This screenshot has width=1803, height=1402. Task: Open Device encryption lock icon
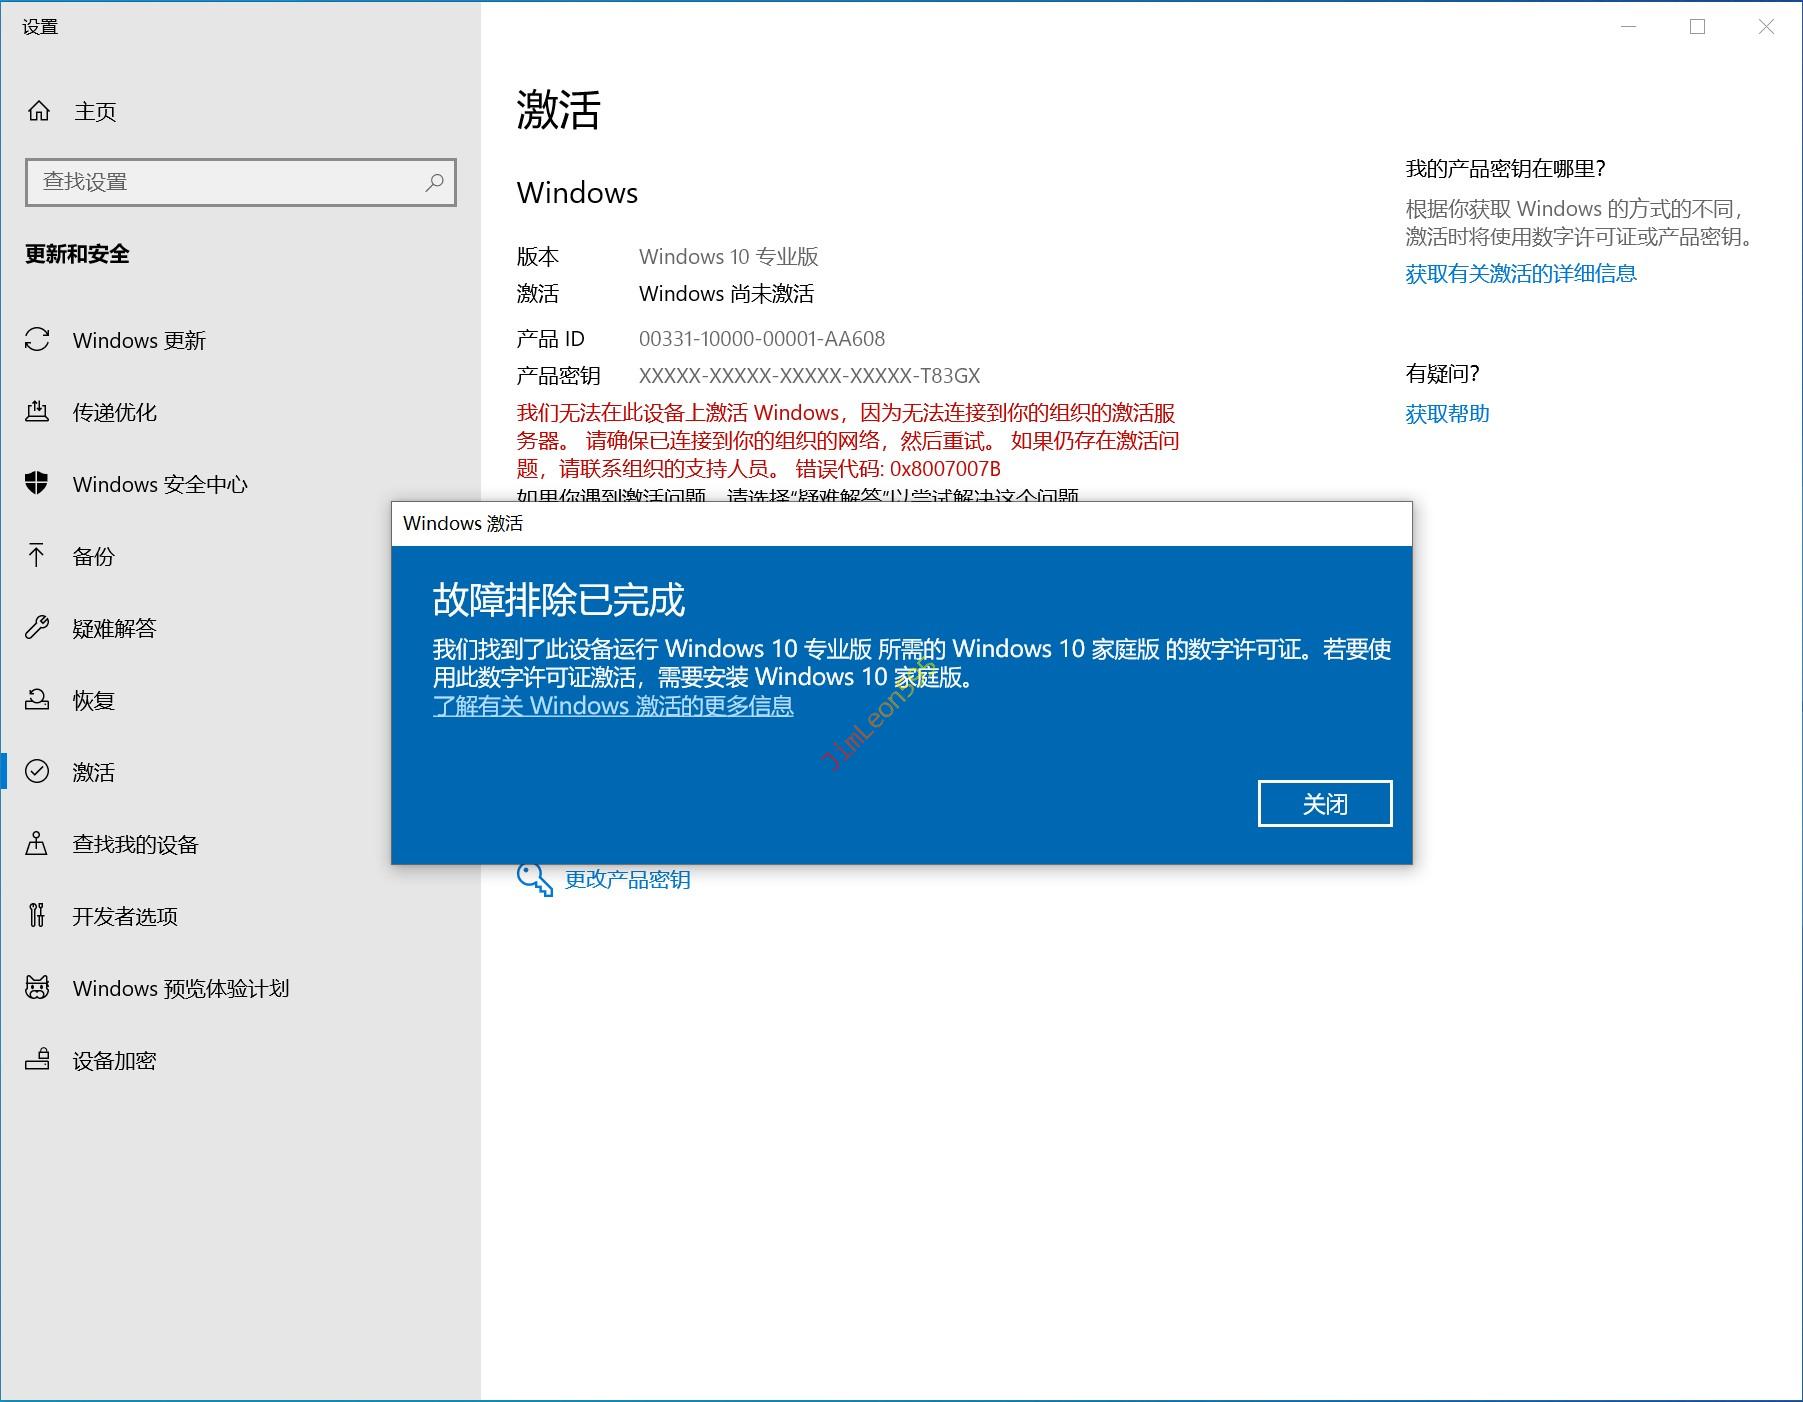[37, 1060]
